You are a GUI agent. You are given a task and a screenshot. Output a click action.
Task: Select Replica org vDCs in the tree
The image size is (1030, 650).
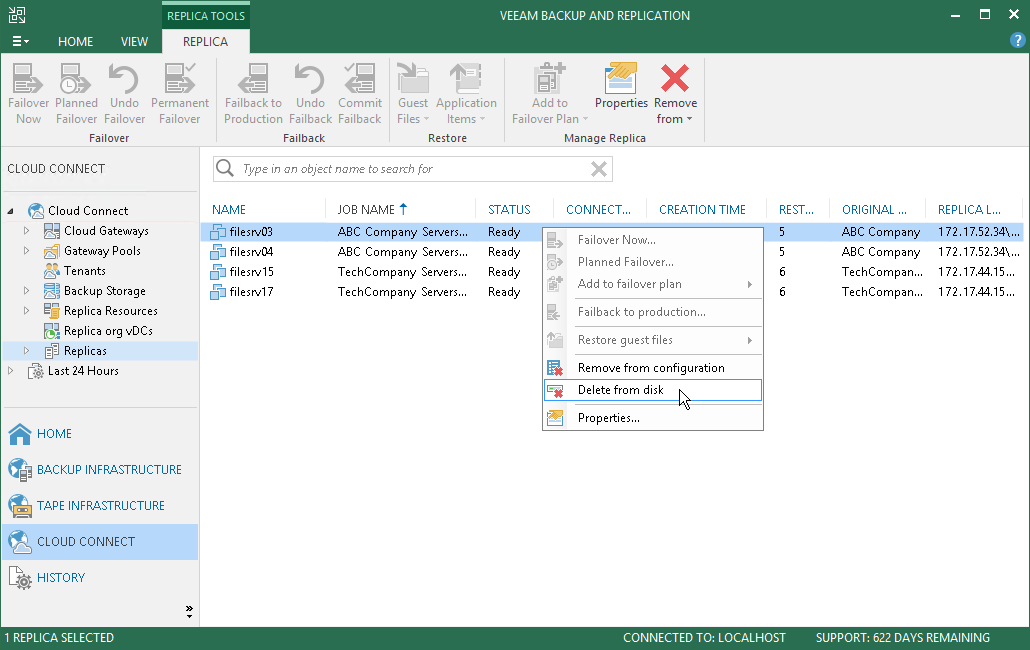point(108,331)
